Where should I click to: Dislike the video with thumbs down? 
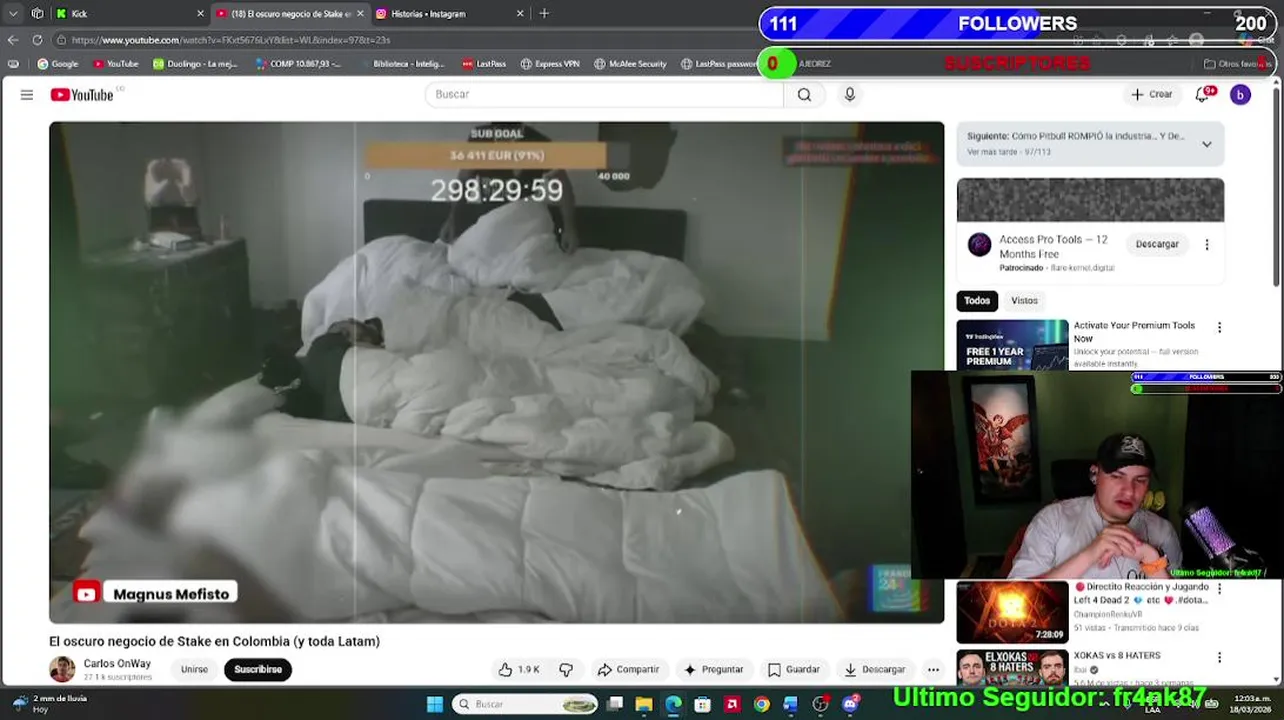[x=566, y=669]
